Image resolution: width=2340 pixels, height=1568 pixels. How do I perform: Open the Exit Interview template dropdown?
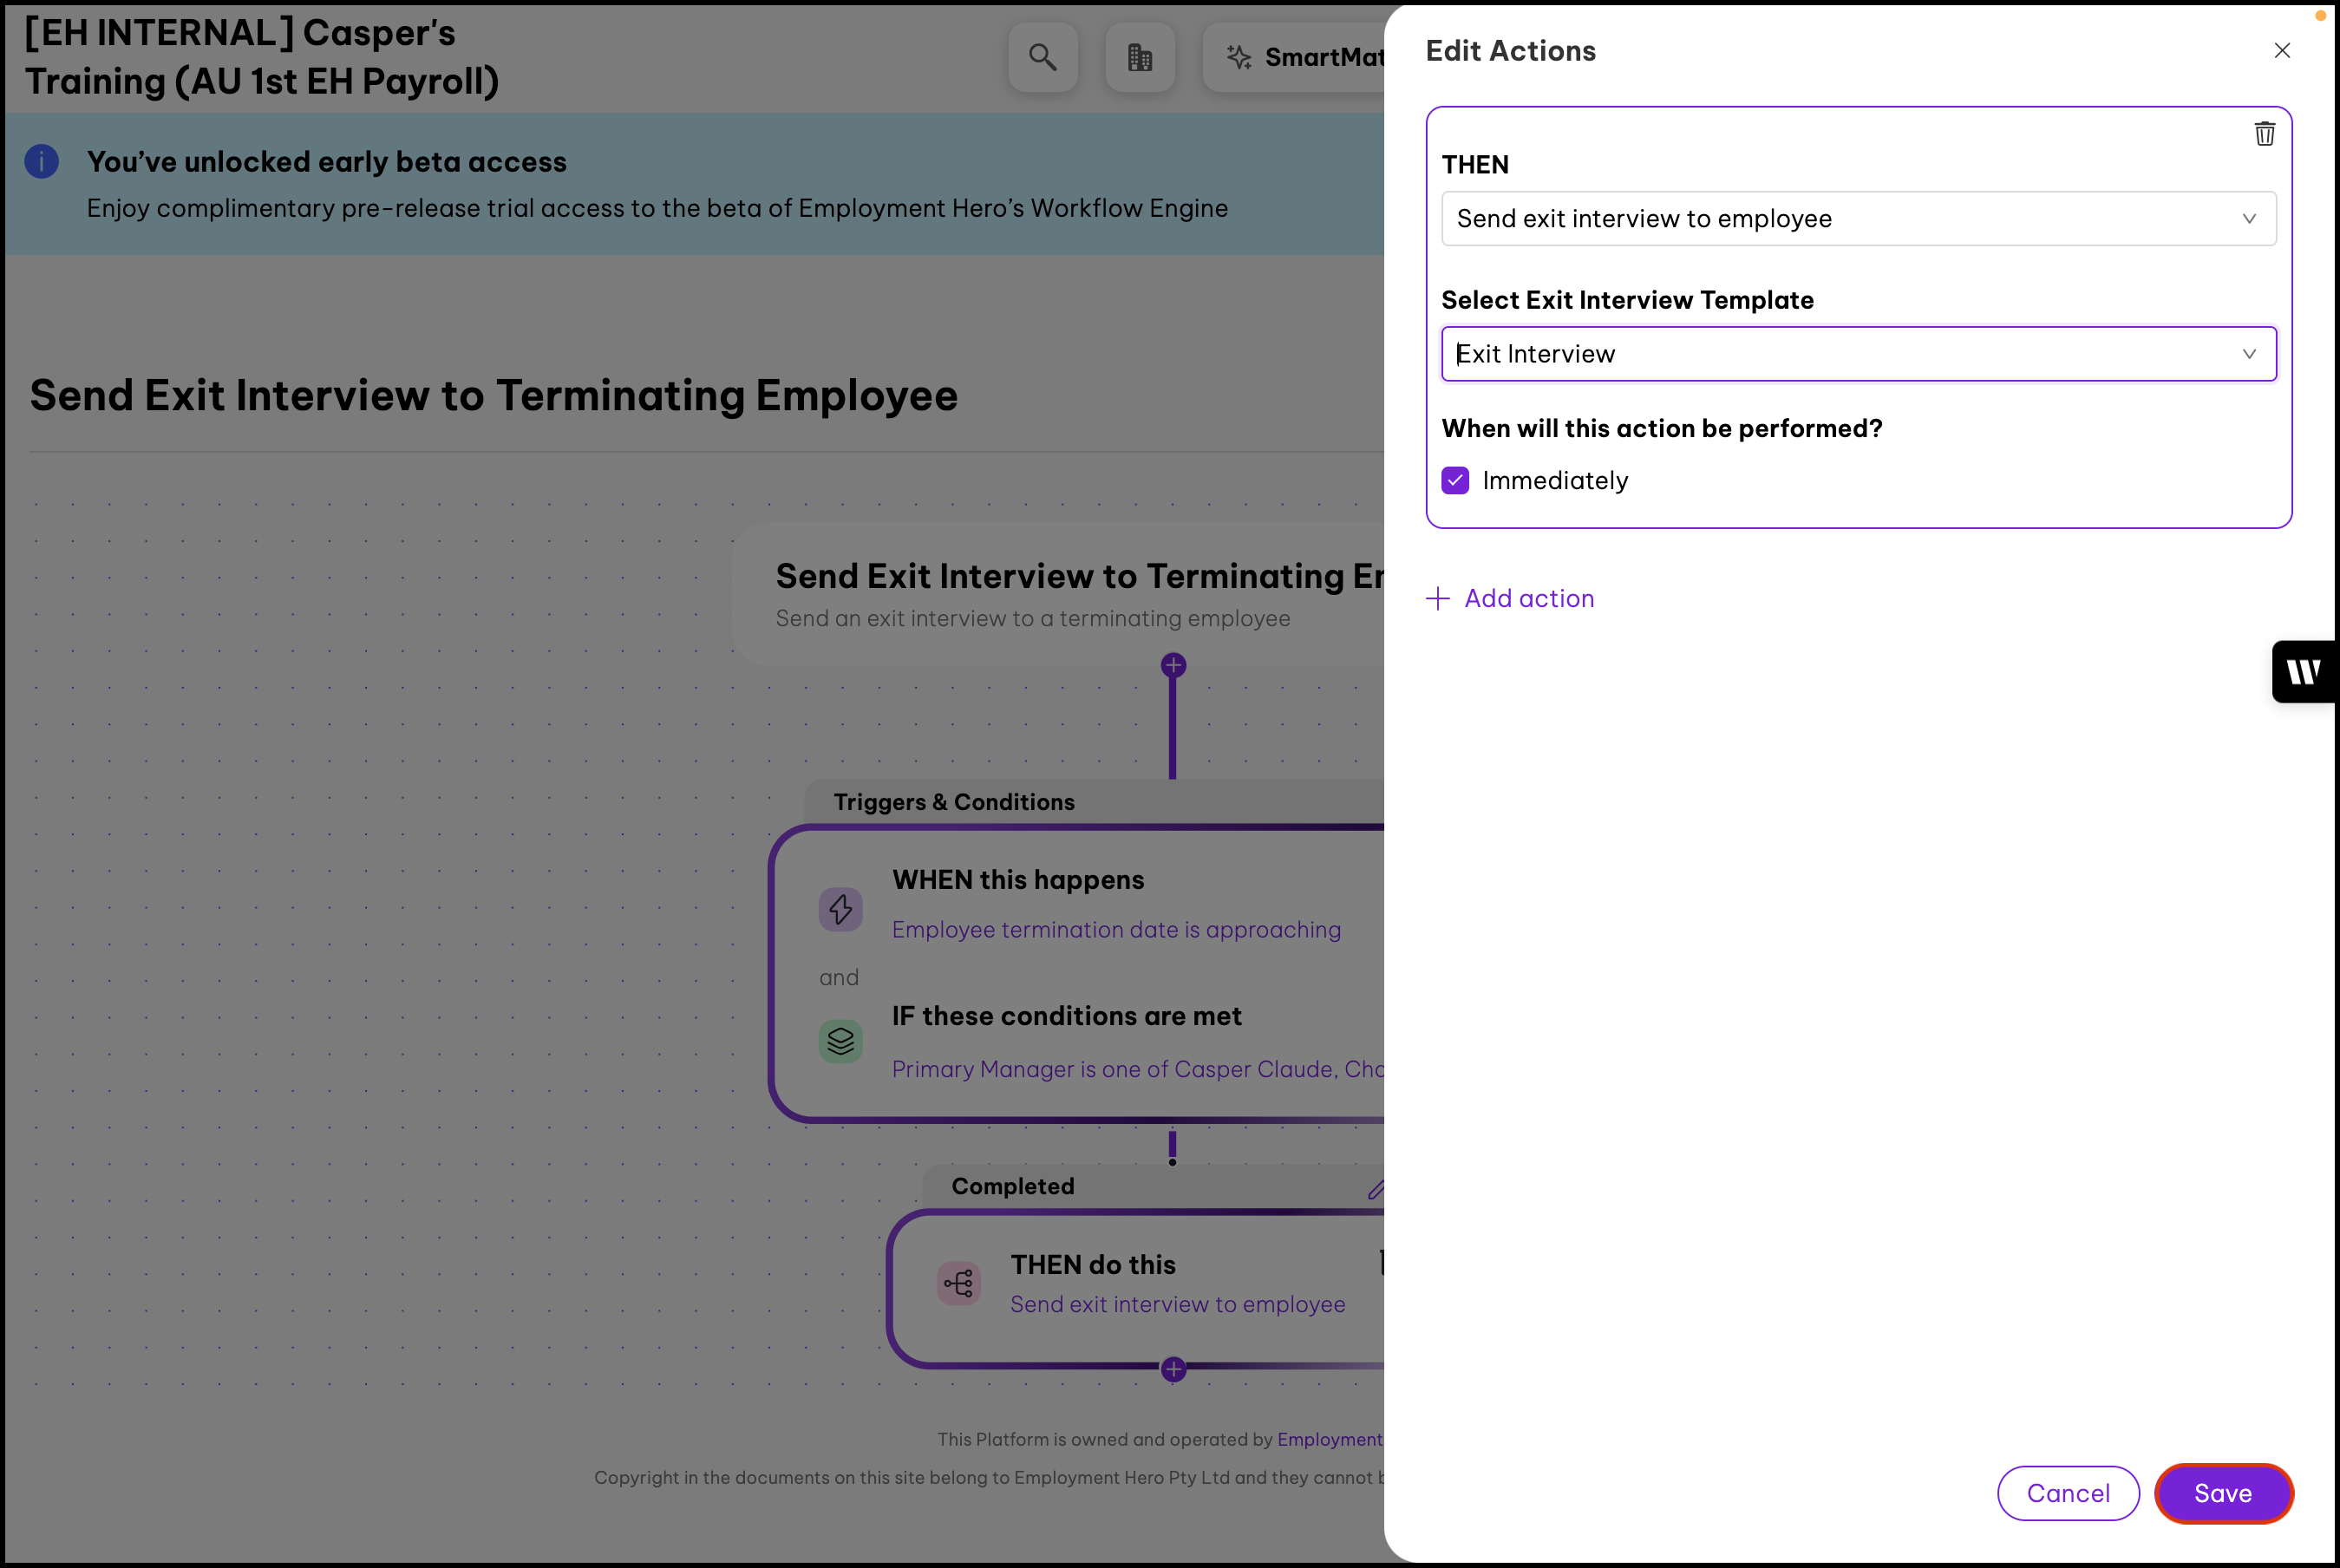1858,354
